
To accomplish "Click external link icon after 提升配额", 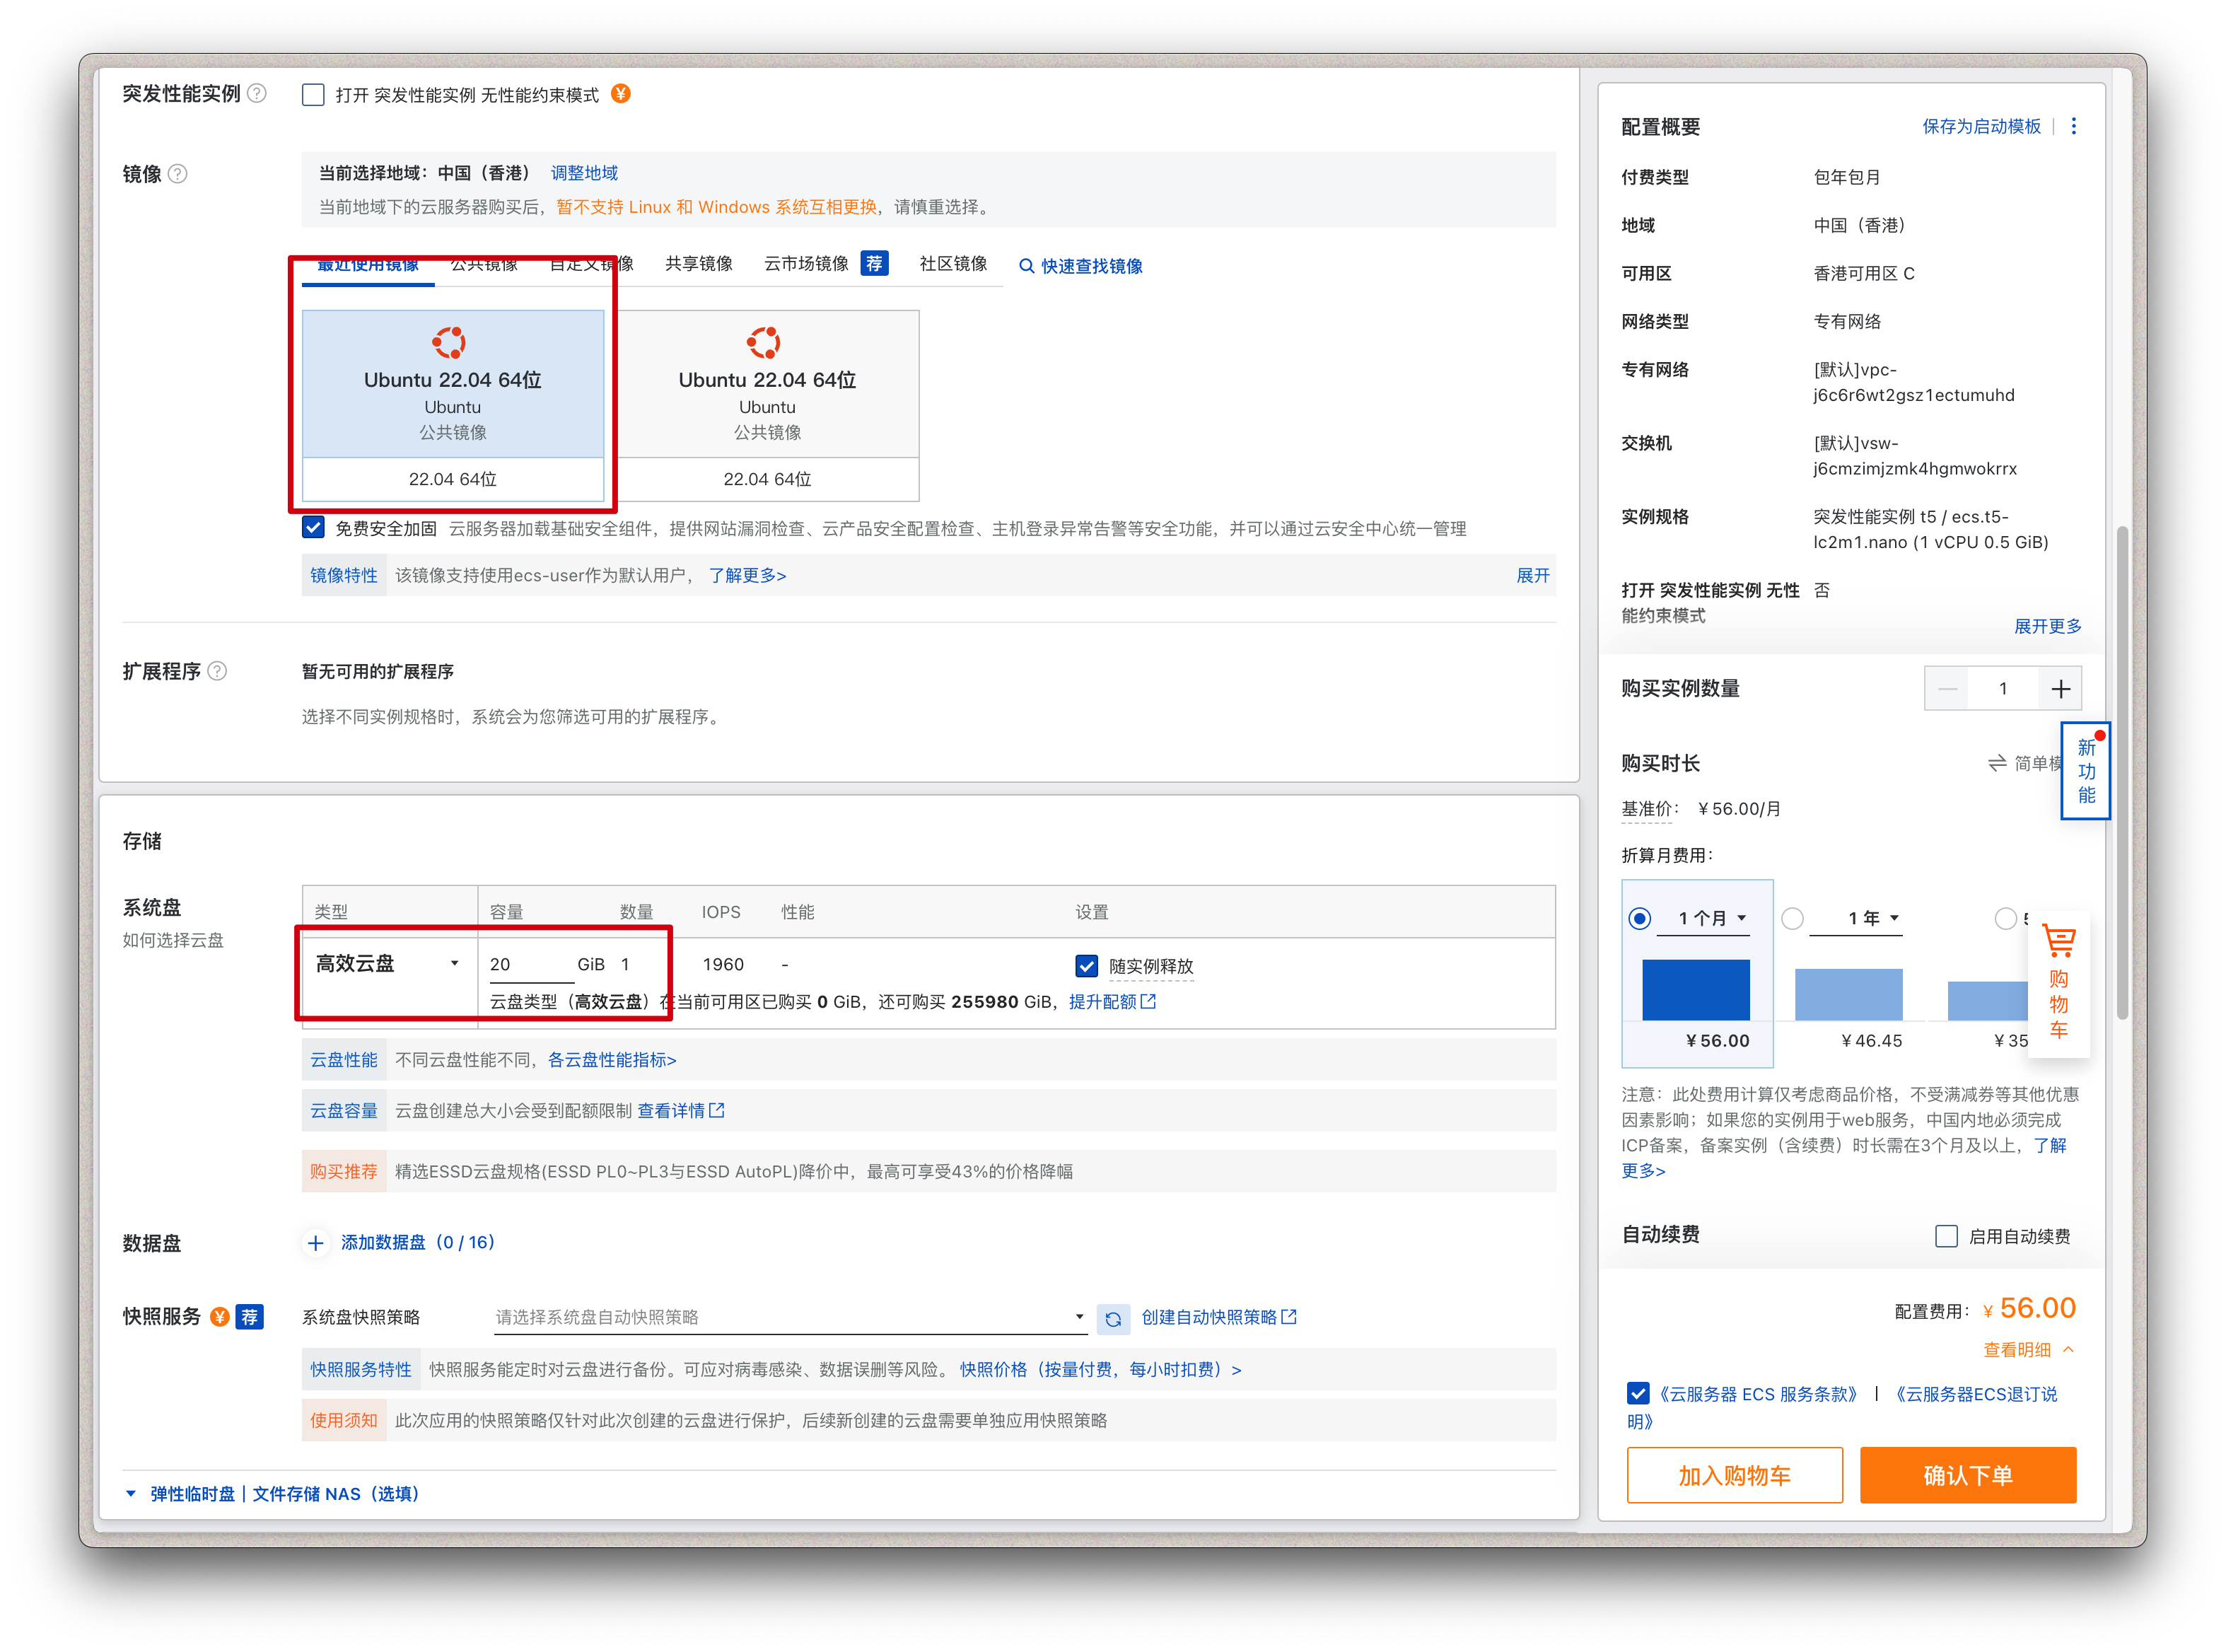I will (1148, 1001).
